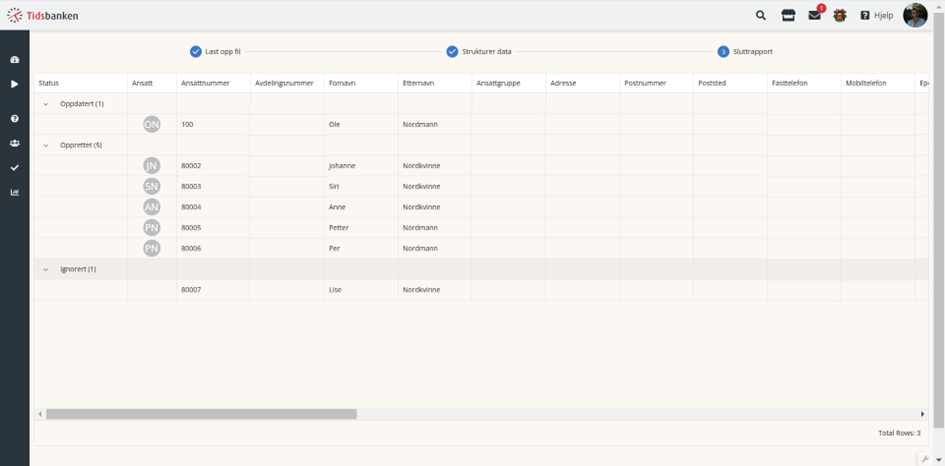Select employee number 80007 cell
This screenshot has width=945, height=466.
click(x=213, y=290)
